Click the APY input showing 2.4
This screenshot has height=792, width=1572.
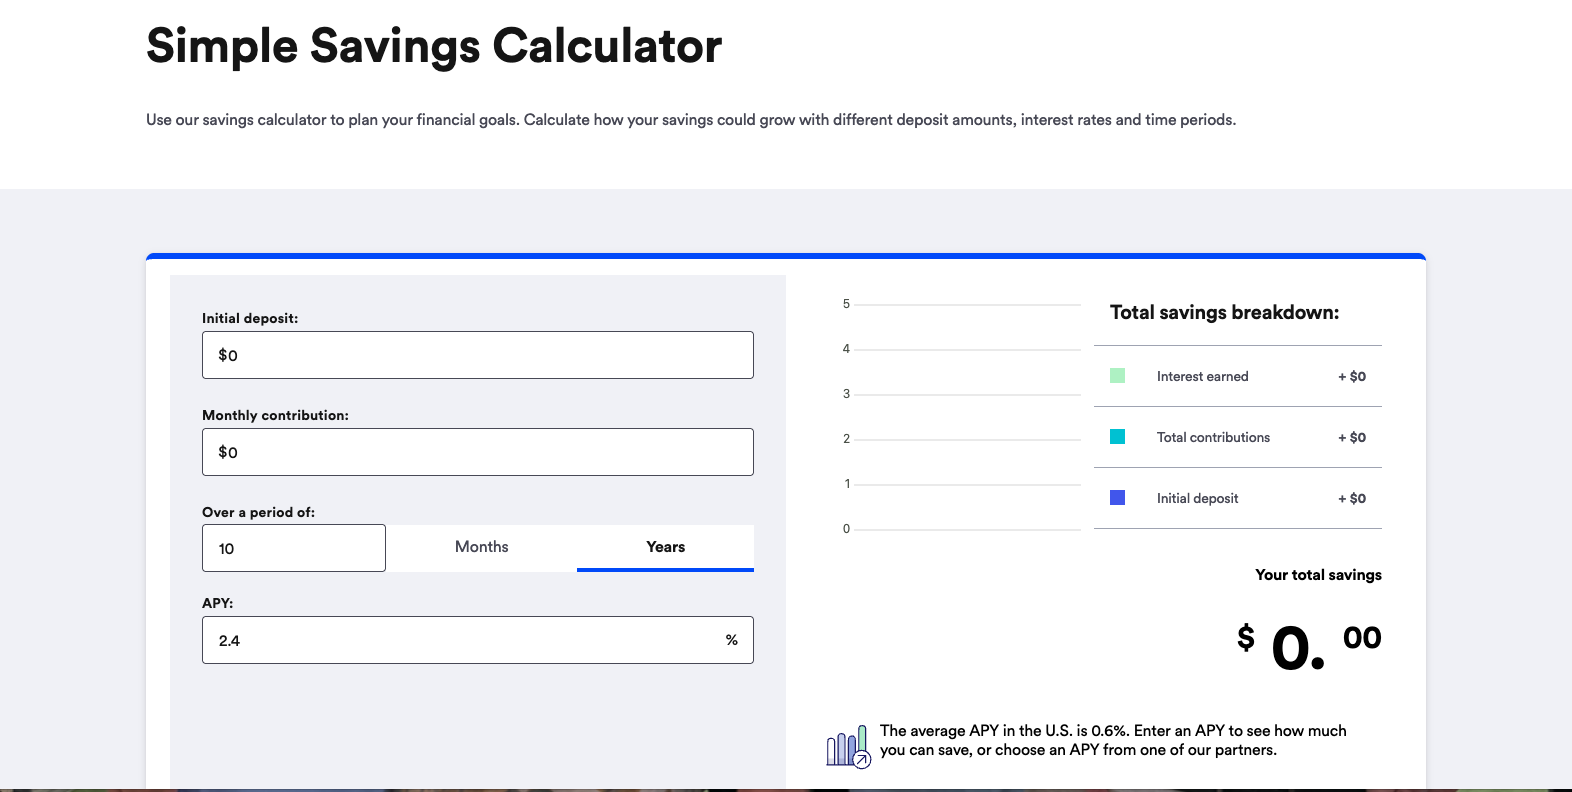point(460,640)
